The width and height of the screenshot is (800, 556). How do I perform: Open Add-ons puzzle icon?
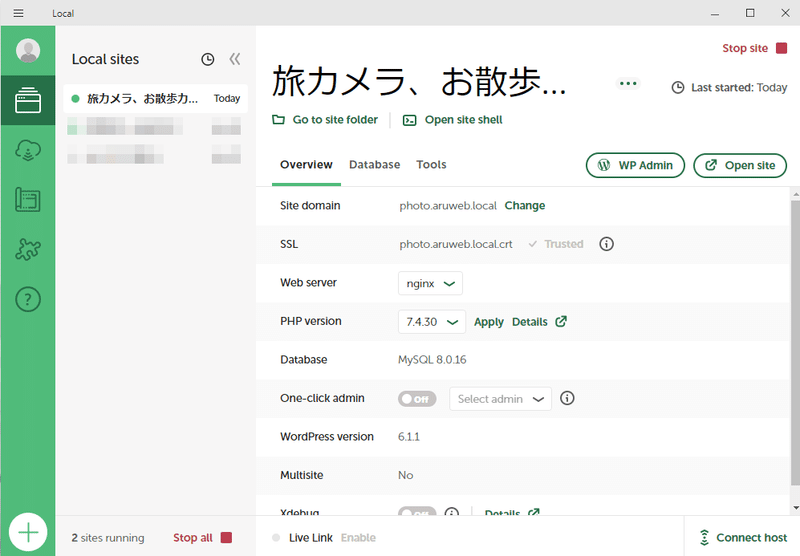click(28, 249)
